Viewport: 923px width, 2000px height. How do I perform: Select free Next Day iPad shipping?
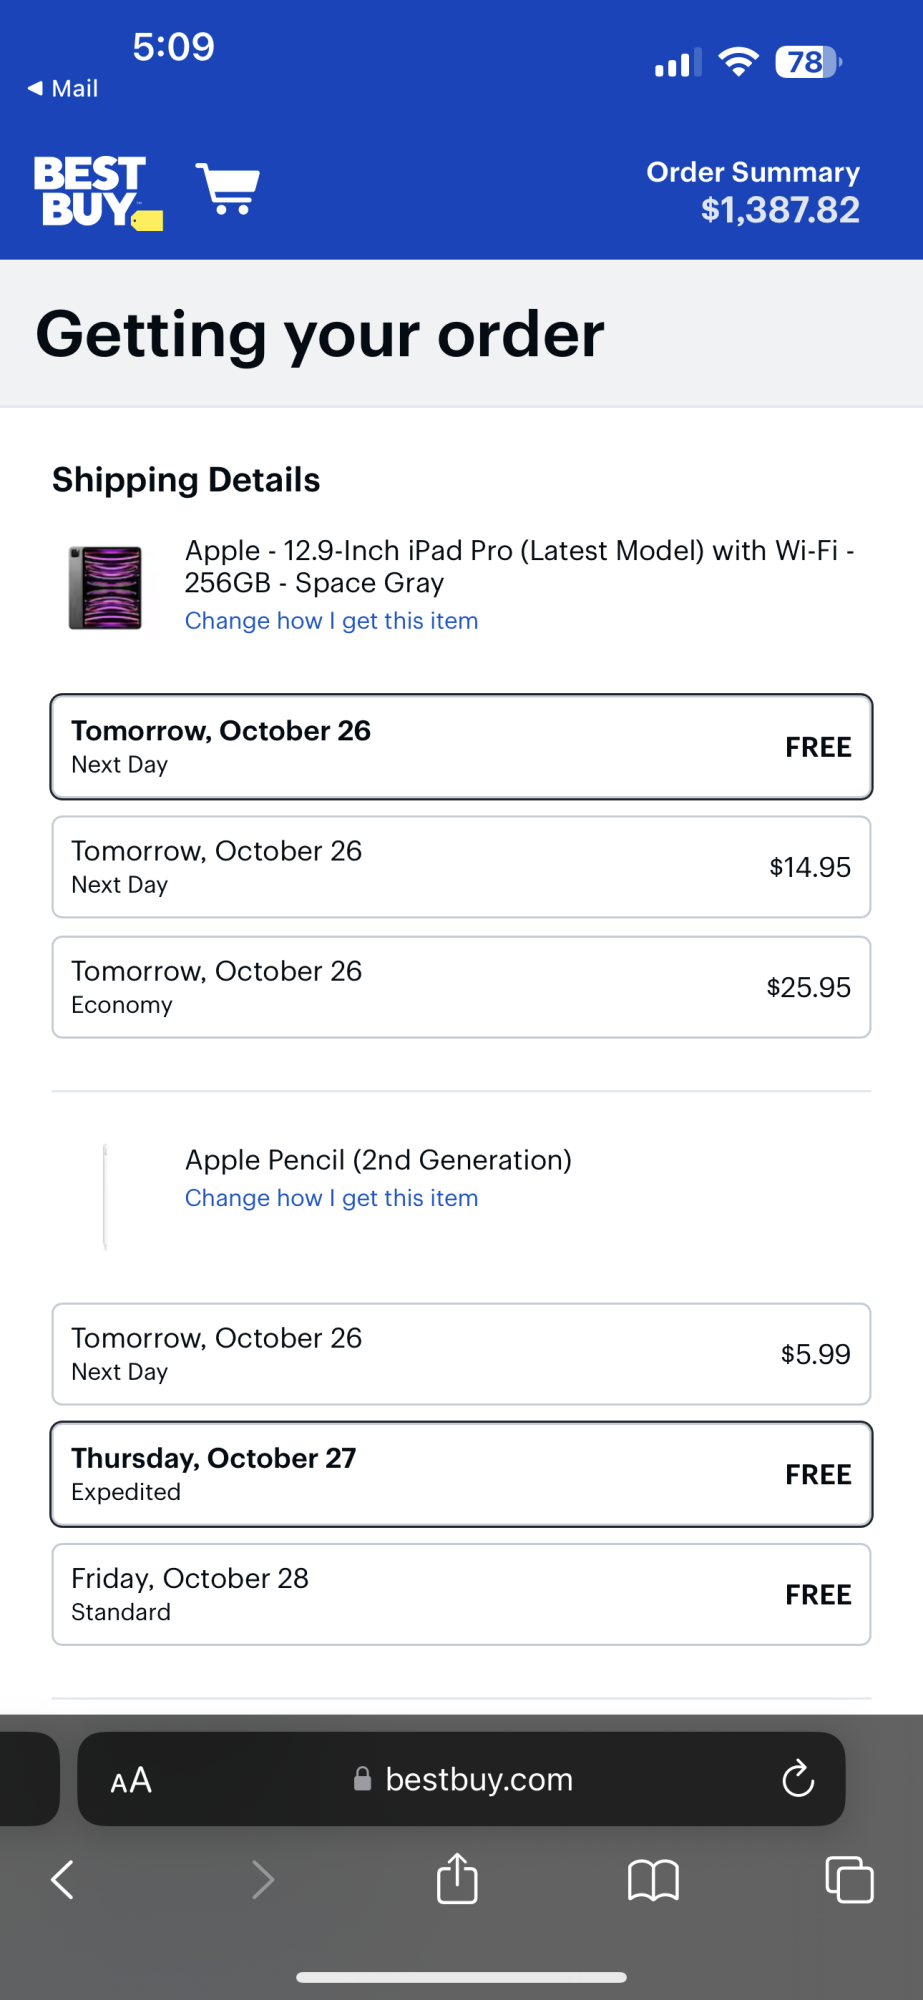point(461,747)
